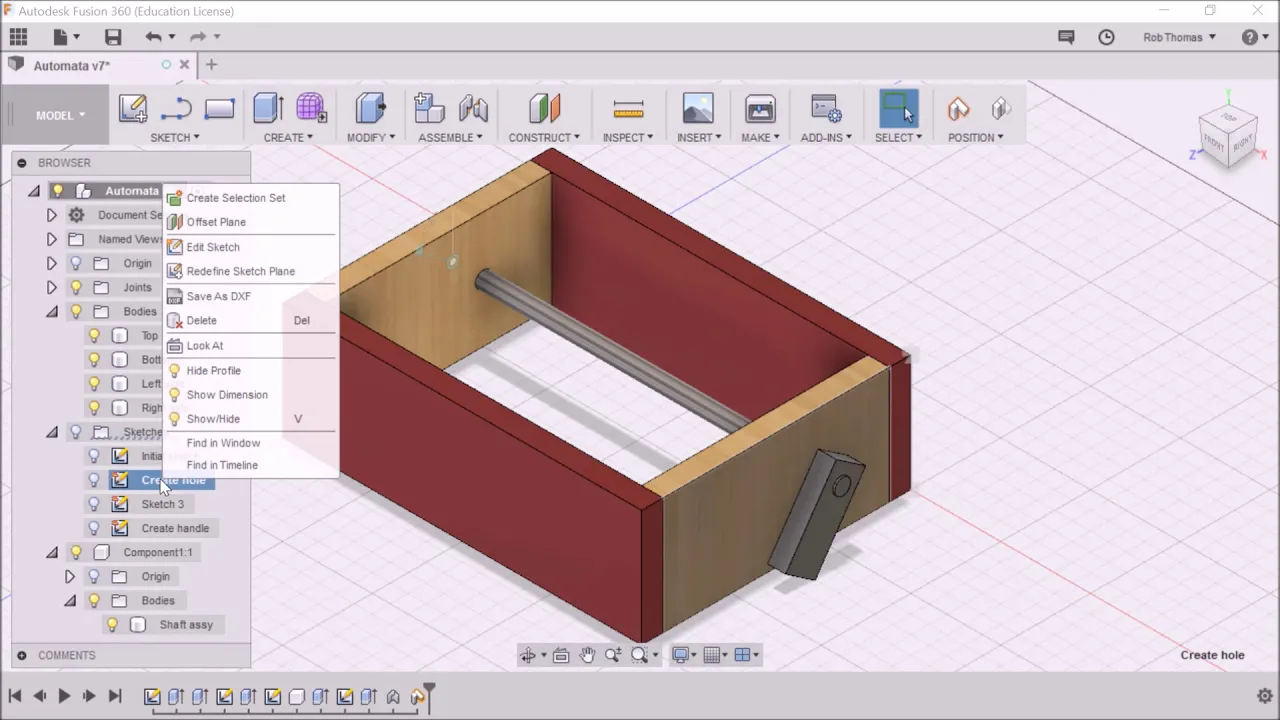This screenshot has height=720, width=1280.
Task: Open timeline settings gear icon
Action: coord(1264,696)
